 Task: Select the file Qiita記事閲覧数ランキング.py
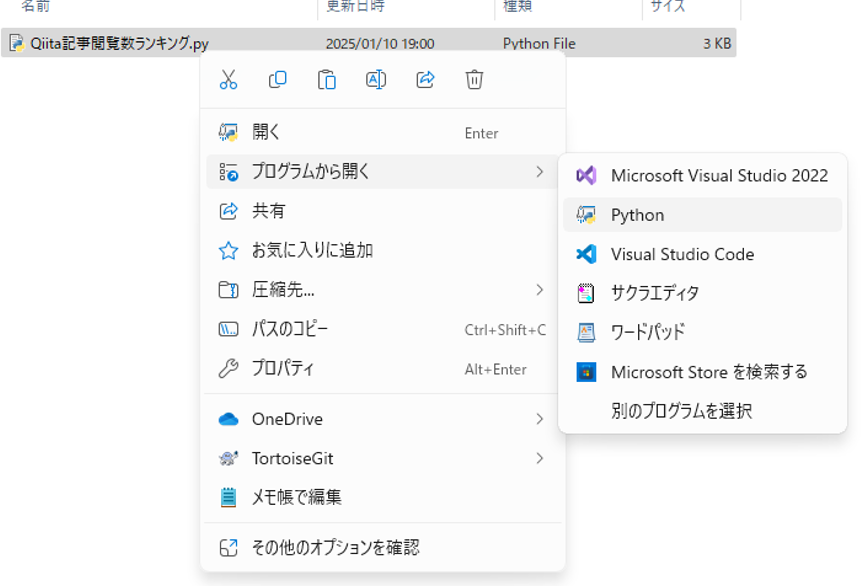(x=369, y=43)
